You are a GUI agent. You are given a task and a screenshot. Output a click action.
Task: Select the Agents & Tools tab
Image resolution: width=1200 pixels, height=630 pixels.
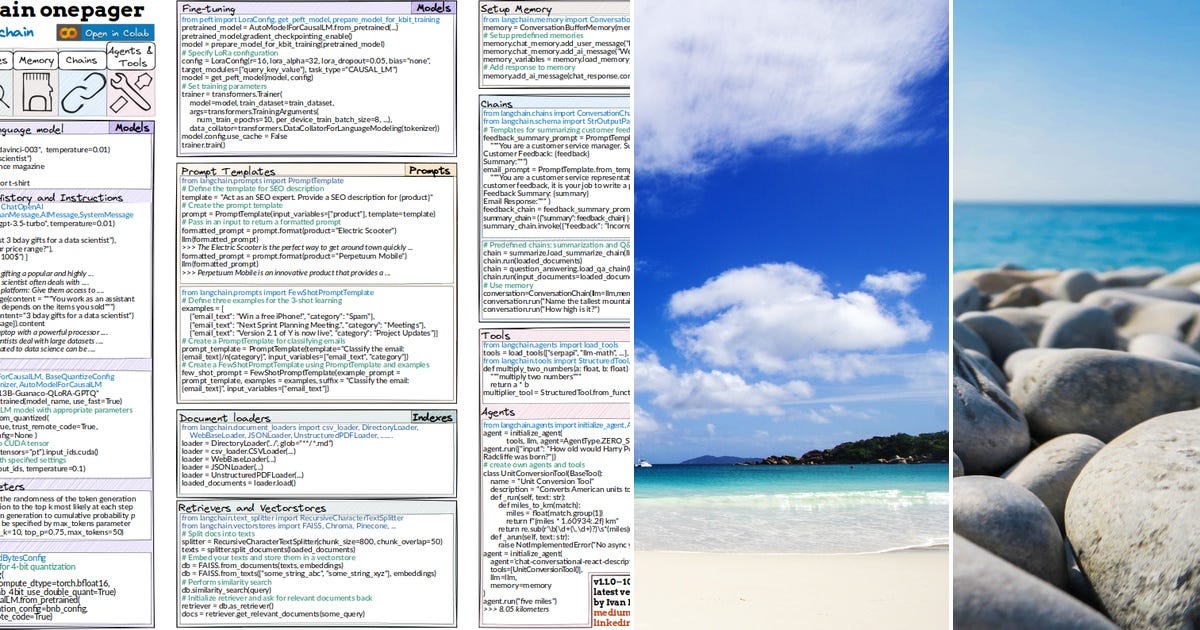coord(132,56)
